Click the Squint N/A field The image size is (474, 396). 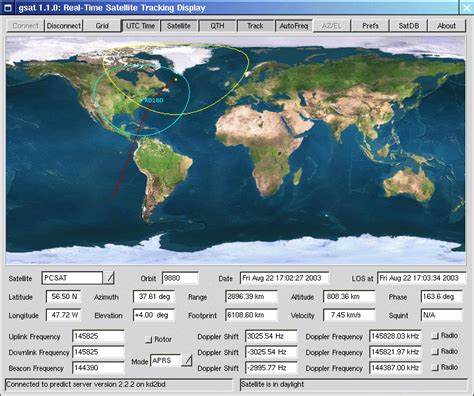tap(442, 315)
